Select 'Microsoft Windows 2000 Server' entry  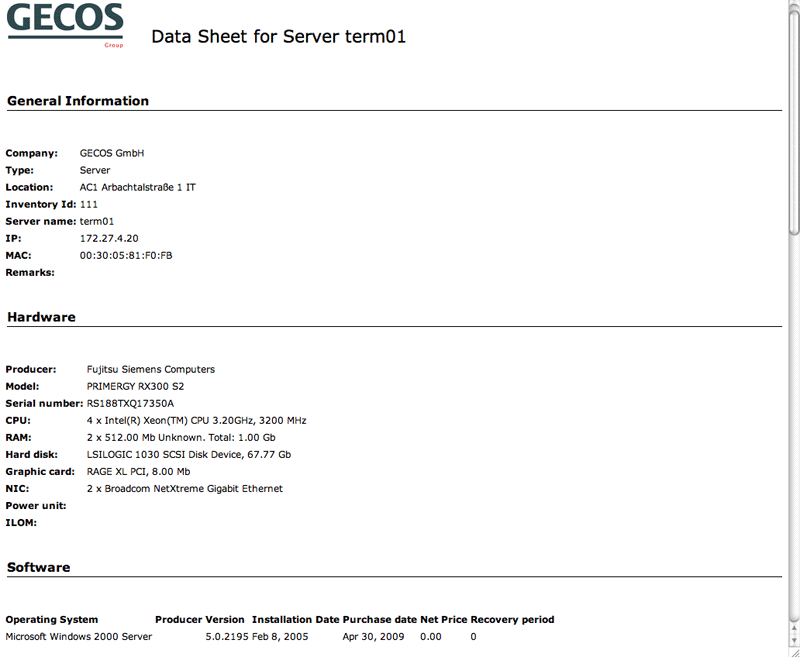click(79, 637)
